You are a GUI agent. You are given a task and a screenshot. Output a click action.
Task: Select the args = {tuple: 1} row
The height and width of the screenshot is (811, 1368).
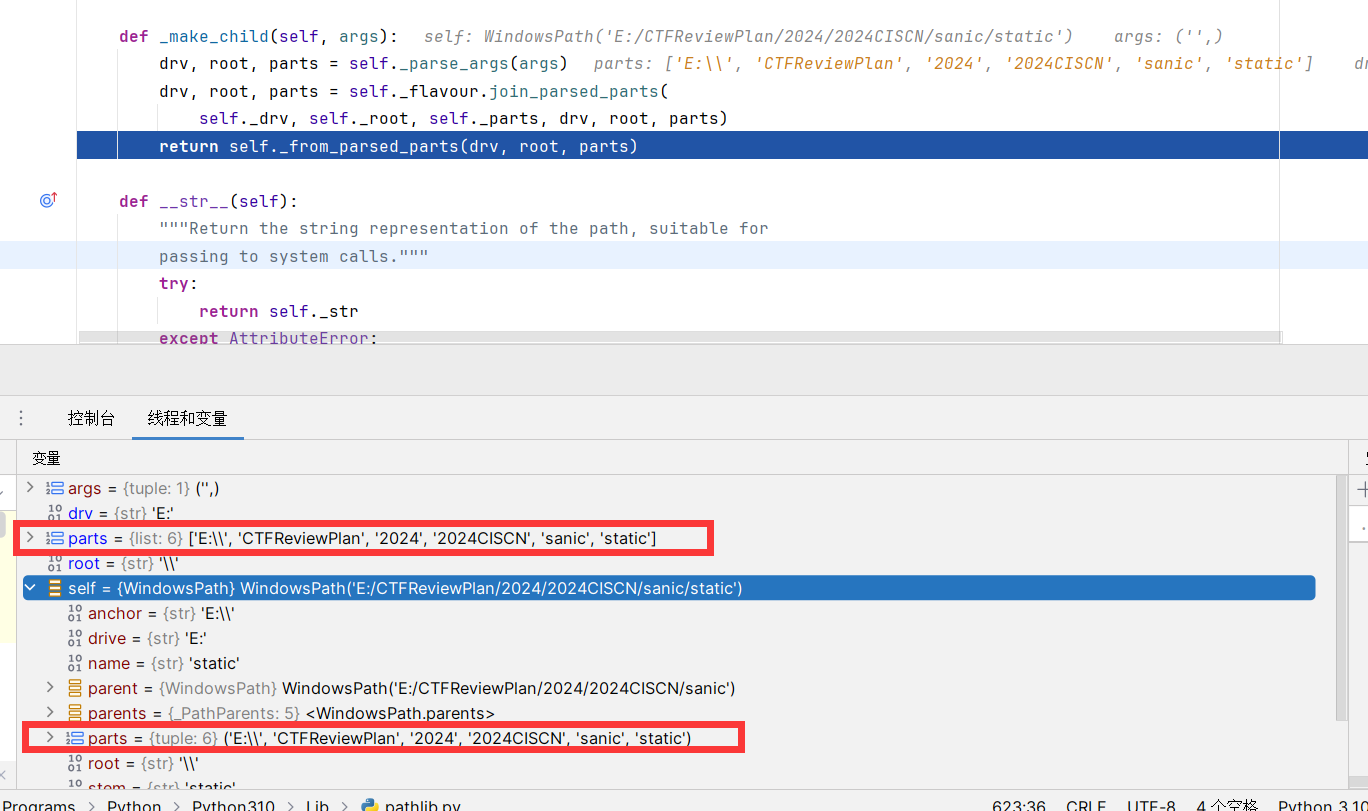pyautogui.click(x=669, y=488)
